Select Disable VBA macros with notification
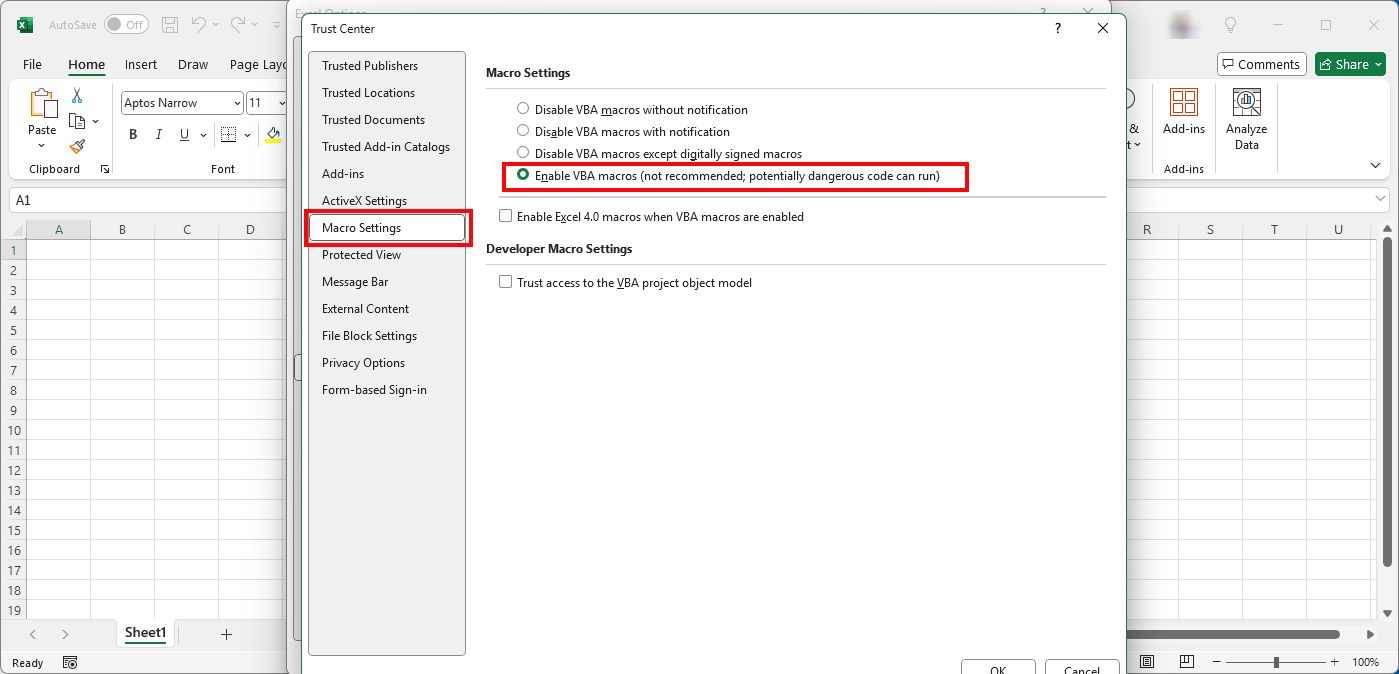Screen dimensions: 1399x674 523,131
